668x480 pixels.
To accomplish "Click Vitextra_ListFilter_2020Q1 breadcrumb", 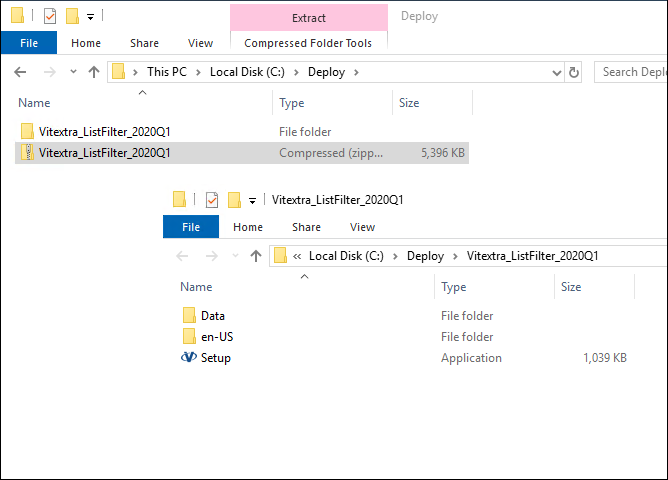I will (533, 256).
